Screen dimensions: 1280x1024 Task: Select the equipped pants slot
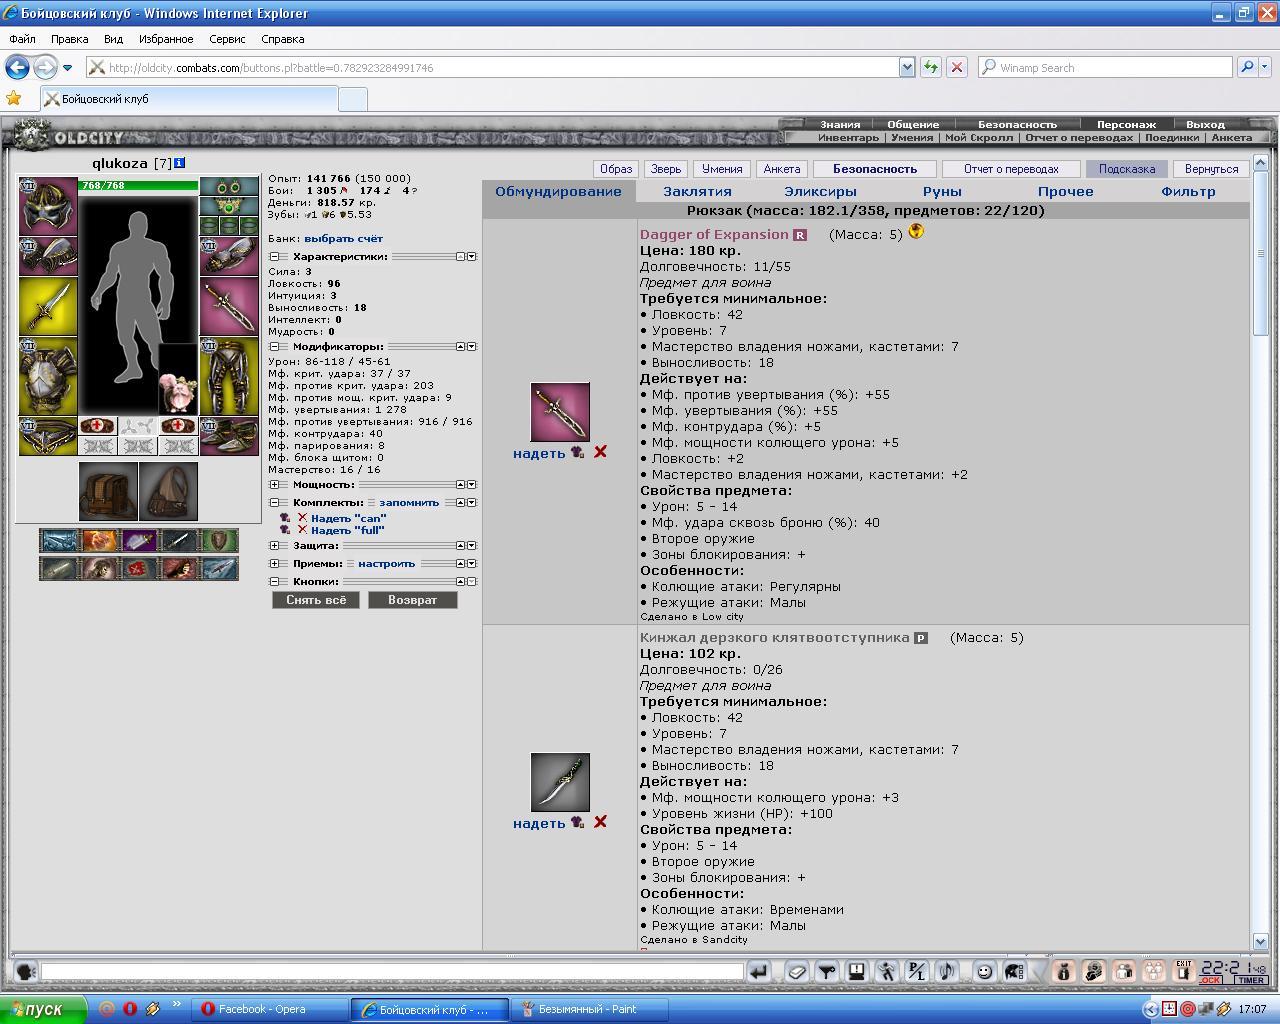click(229, 376)
